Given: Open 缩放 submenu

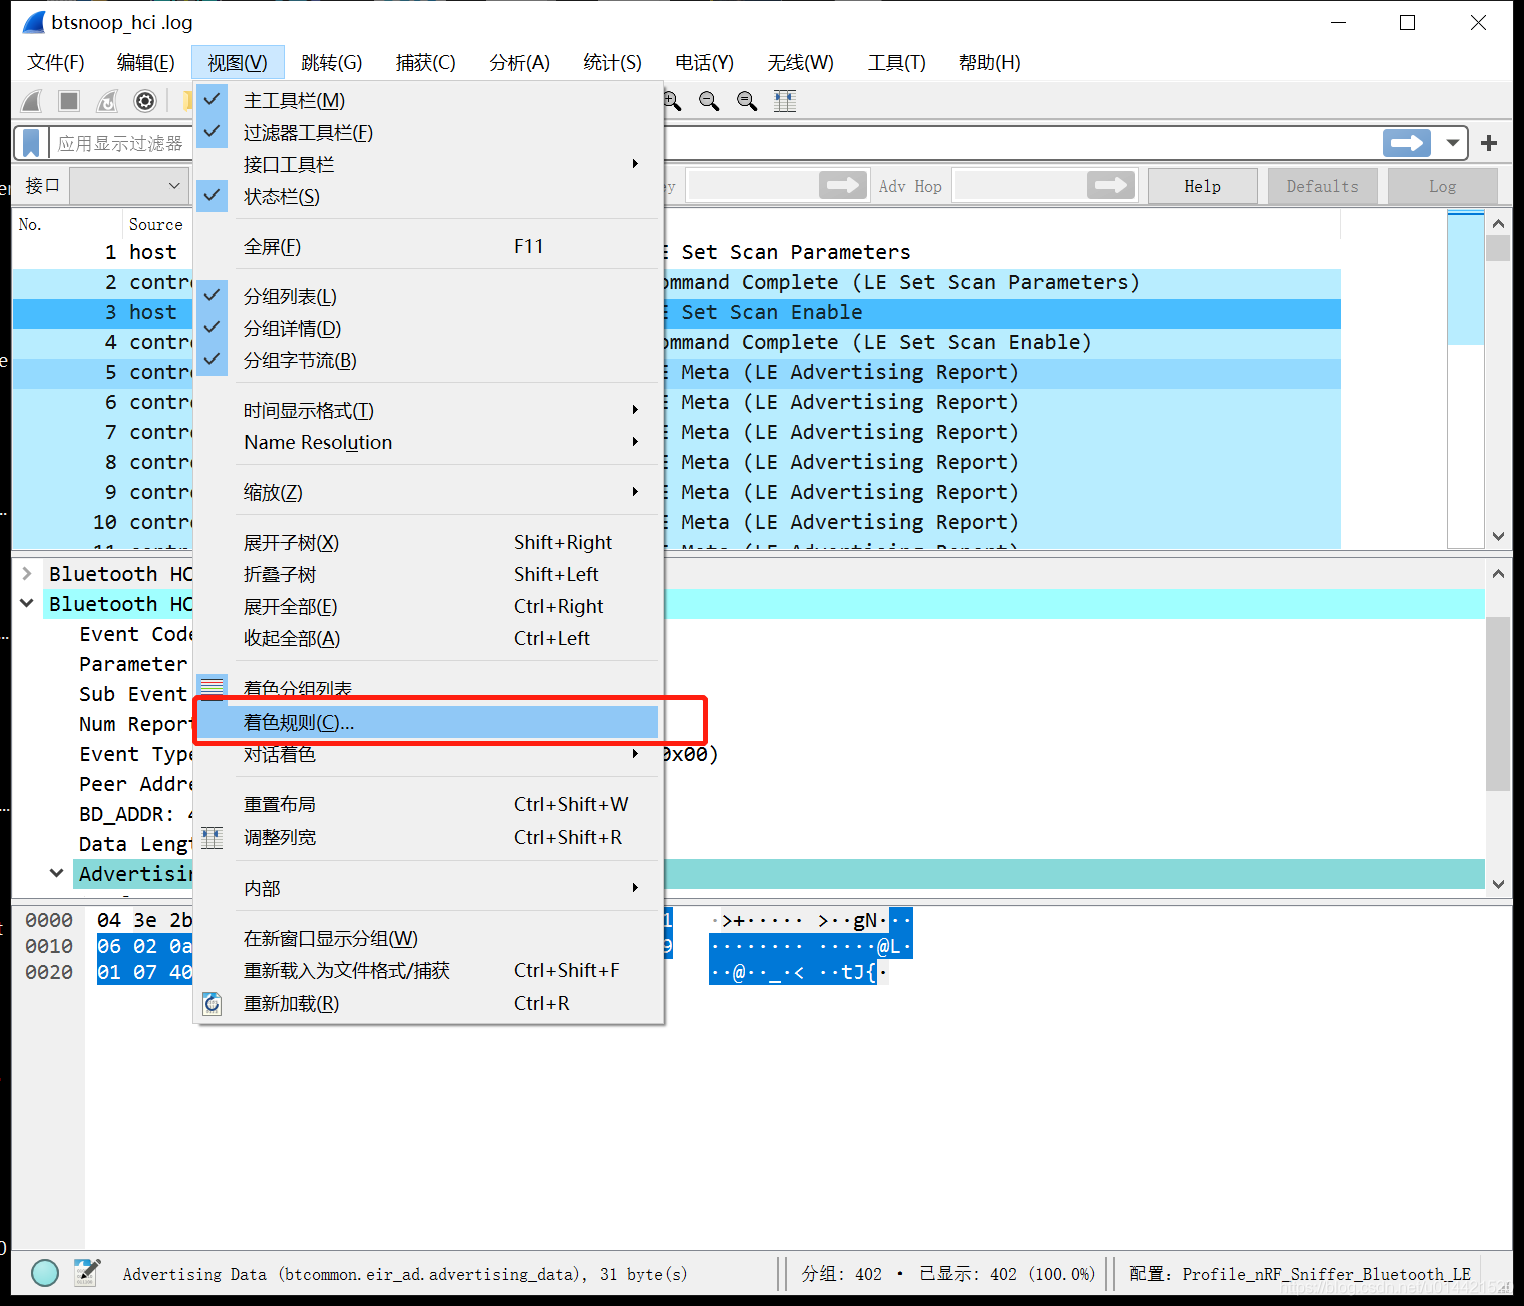Looking at the screenshot, I should coord(428,492).
